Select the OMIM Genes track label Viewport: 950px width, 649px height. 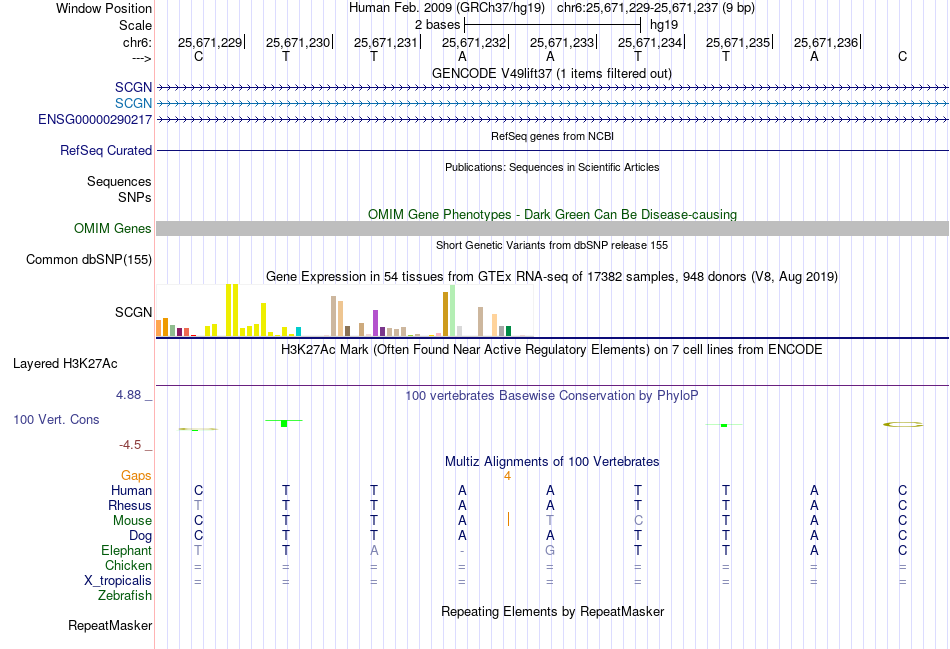pos(113,228)
